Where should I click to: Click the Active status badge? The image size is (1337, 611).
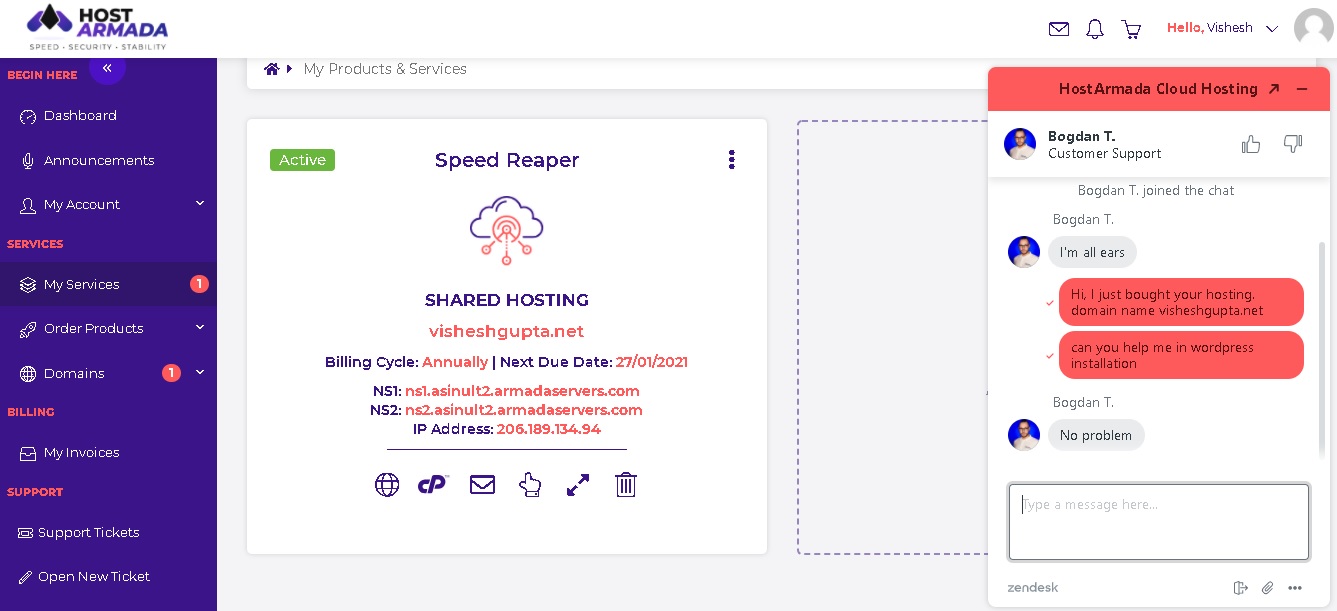click(302, 160)
